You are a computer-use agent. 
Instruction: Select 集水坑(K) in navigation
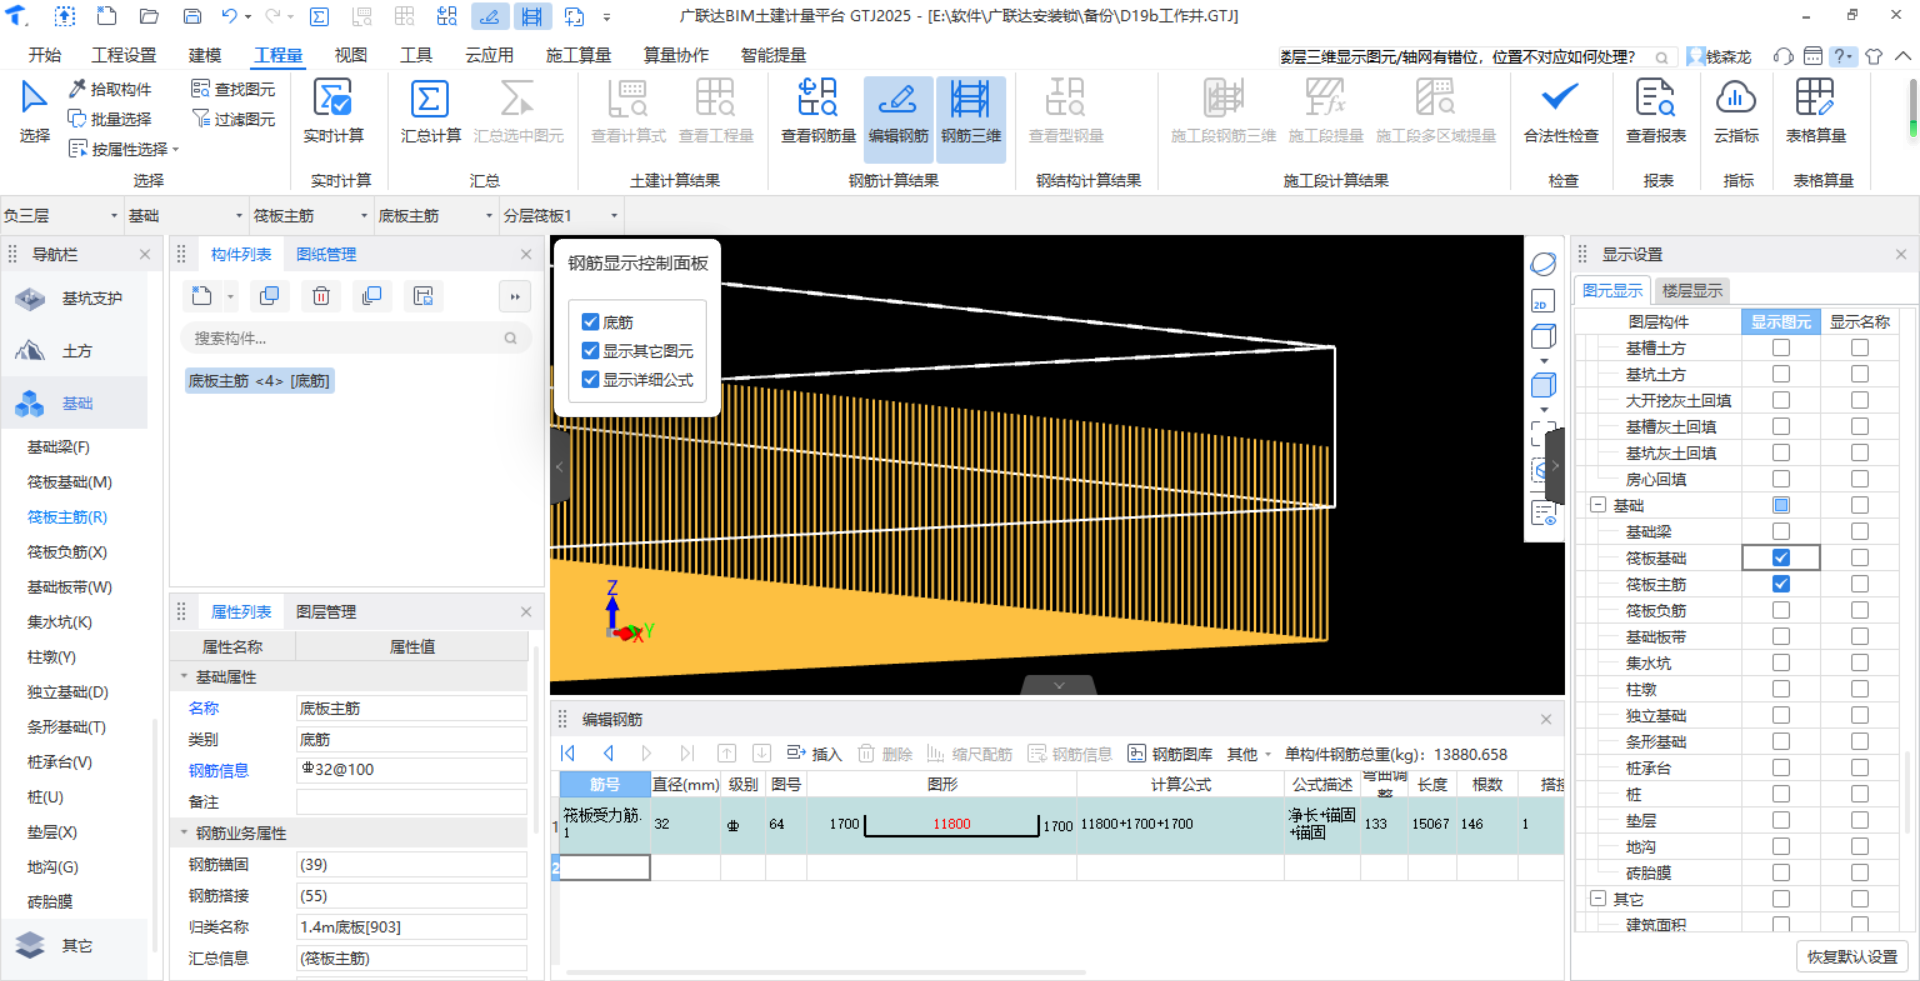tap(60, 622)
